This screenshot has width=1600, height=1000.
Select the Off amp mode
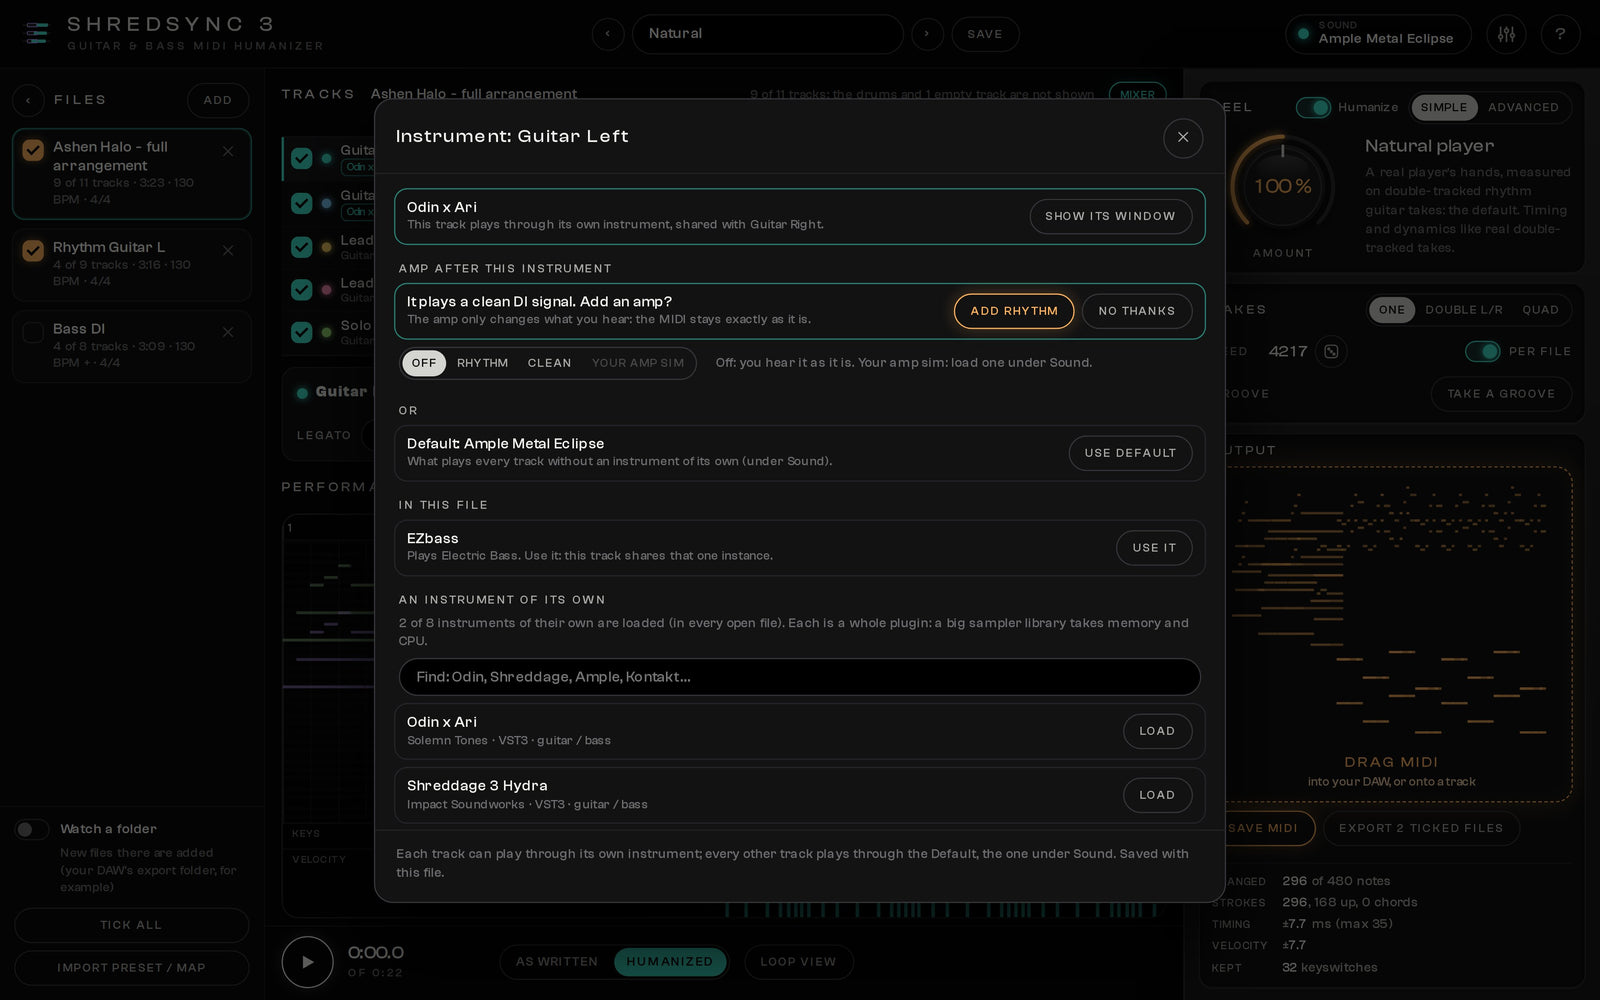click(424, 363)
